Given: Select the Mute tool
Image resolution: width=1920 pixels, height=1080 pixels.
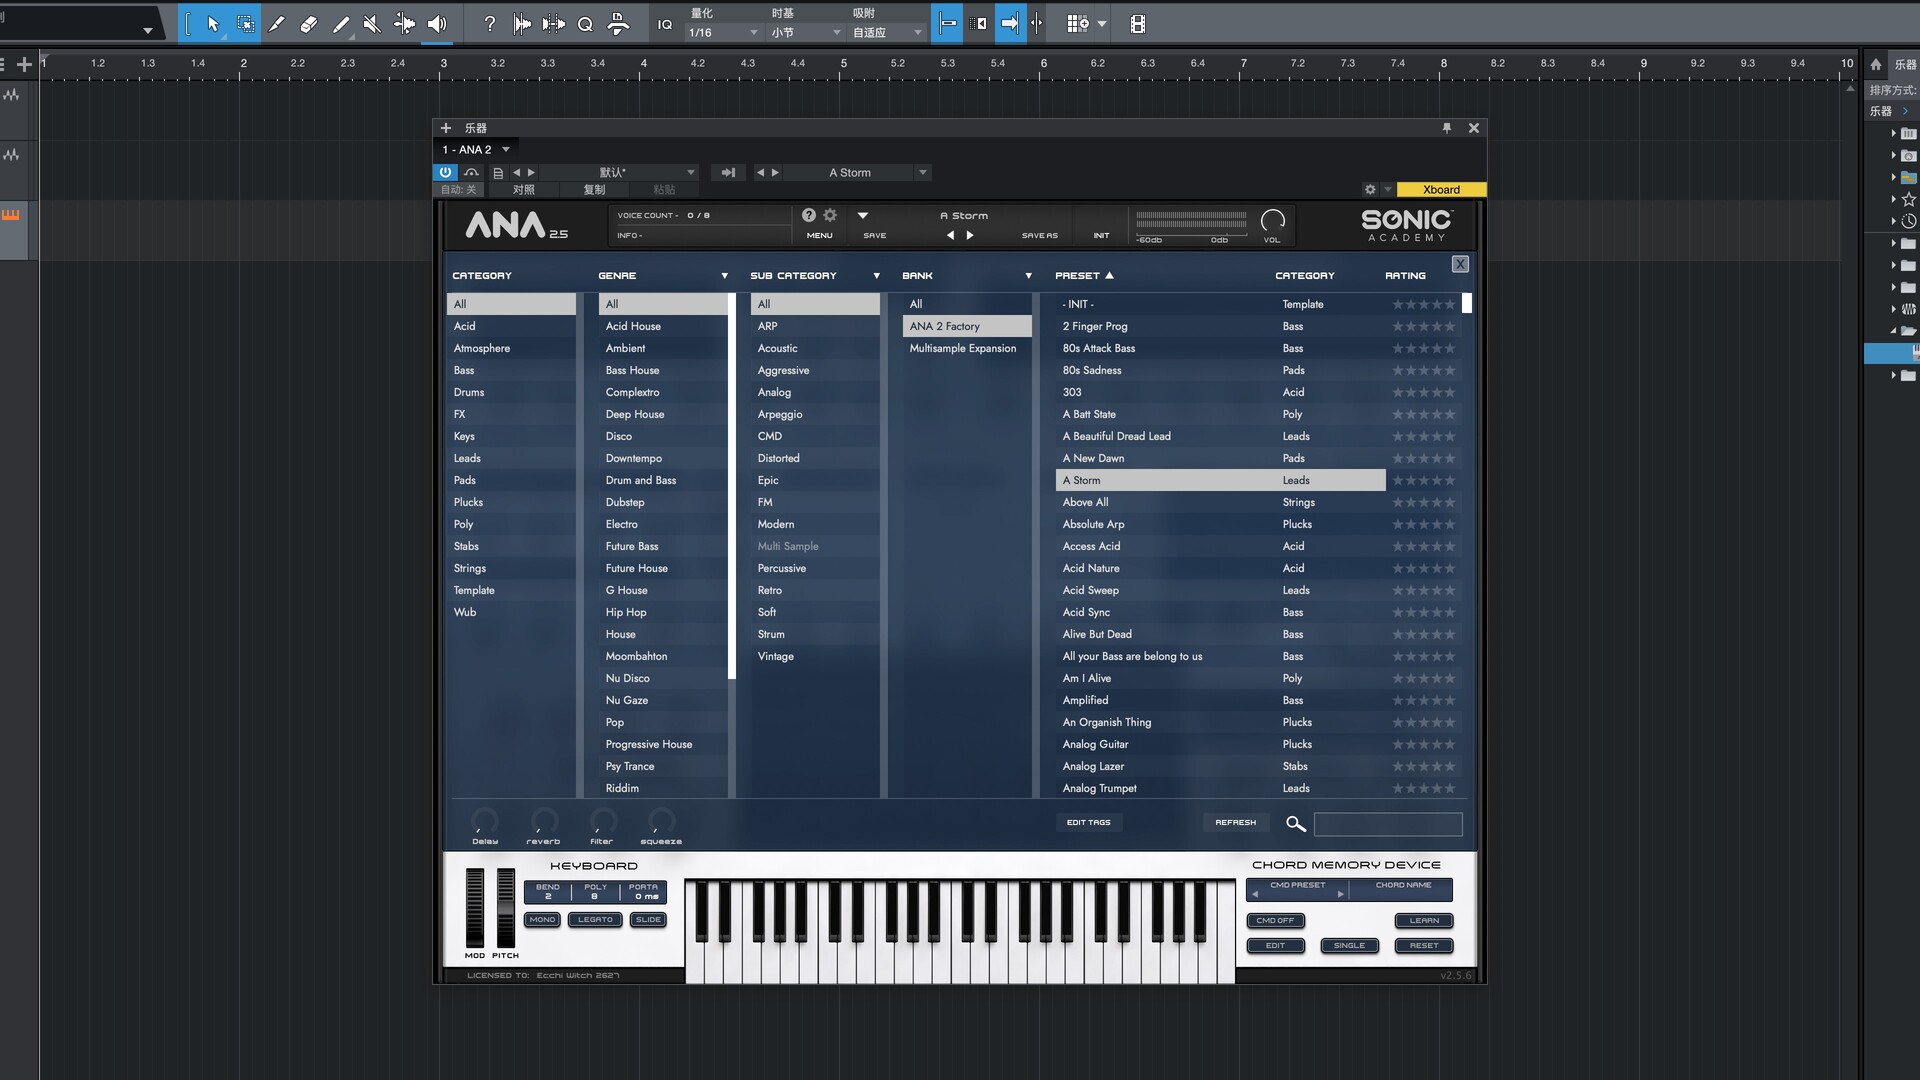Looking at the screenshot, I should [x=372, y=24].
